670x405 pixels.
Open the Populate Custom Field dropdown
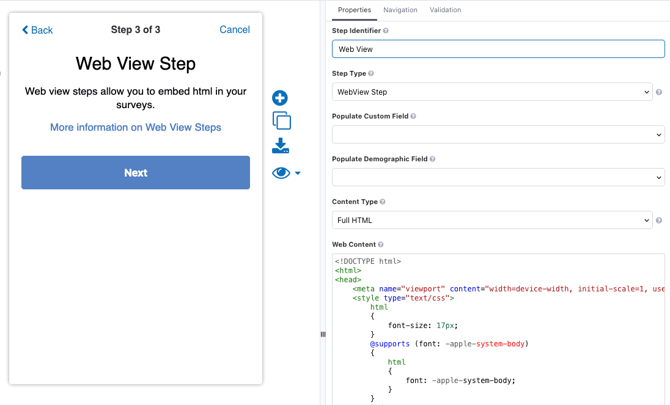click(x=498, y=135)
